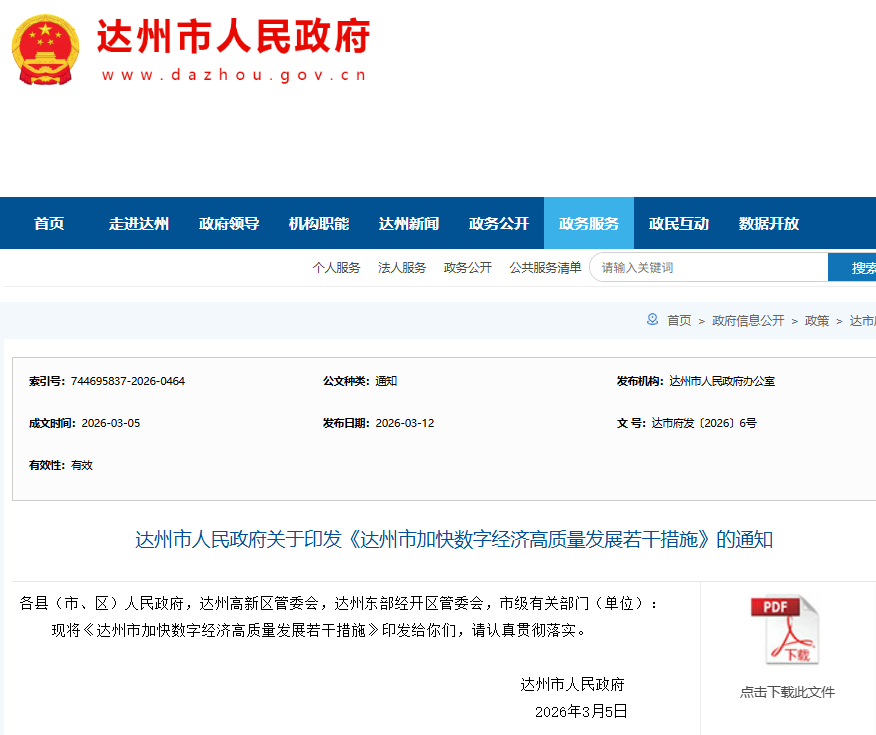Image resolution: width=876 pixels, height=735 pixels.
Task: Click the 法人服务 sub-link
Action: [402, 268]
